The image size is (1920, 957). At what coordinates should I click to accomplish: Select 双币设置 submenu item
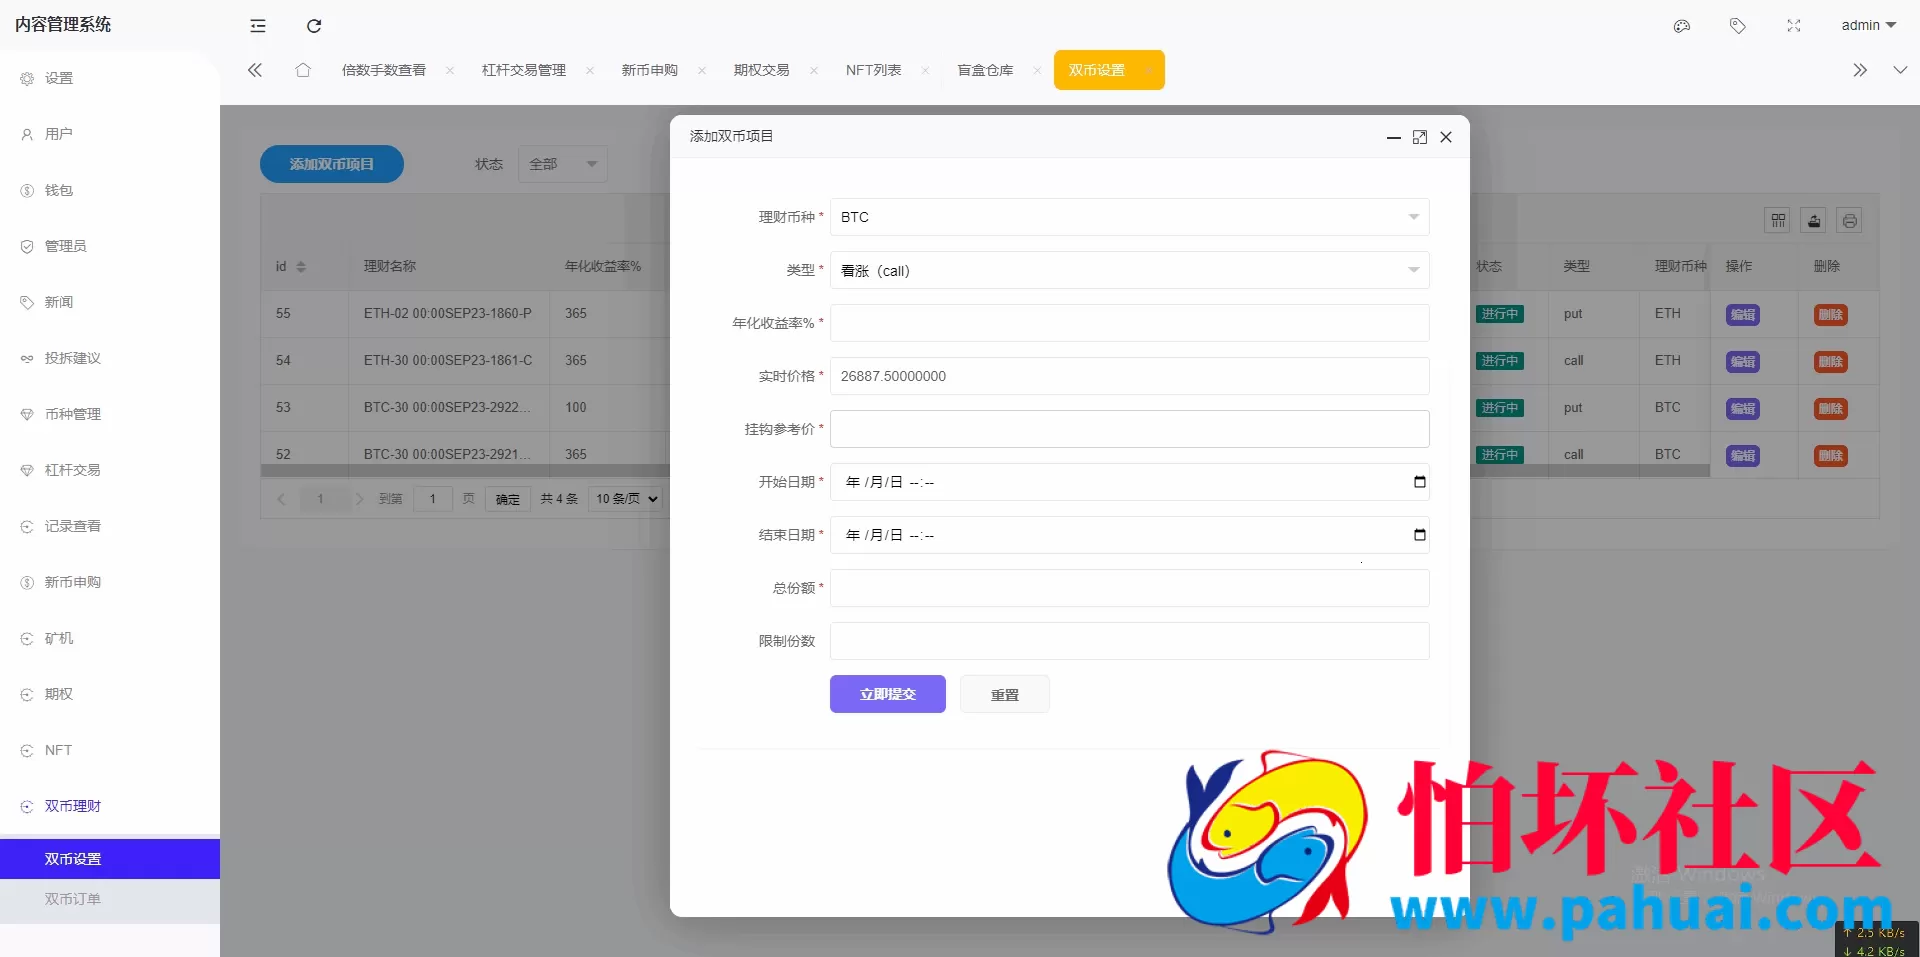(x=110, y=859)
